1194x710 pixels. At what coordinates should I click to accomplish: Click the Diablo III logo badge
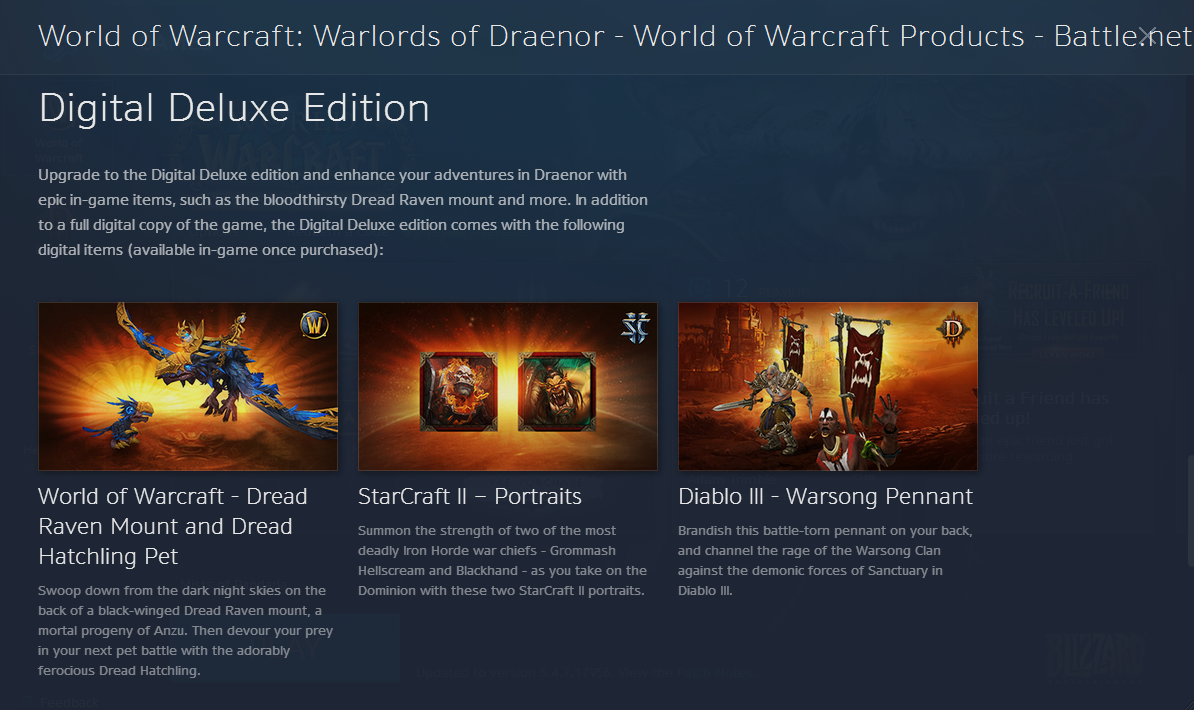click(x=953, y=330)
